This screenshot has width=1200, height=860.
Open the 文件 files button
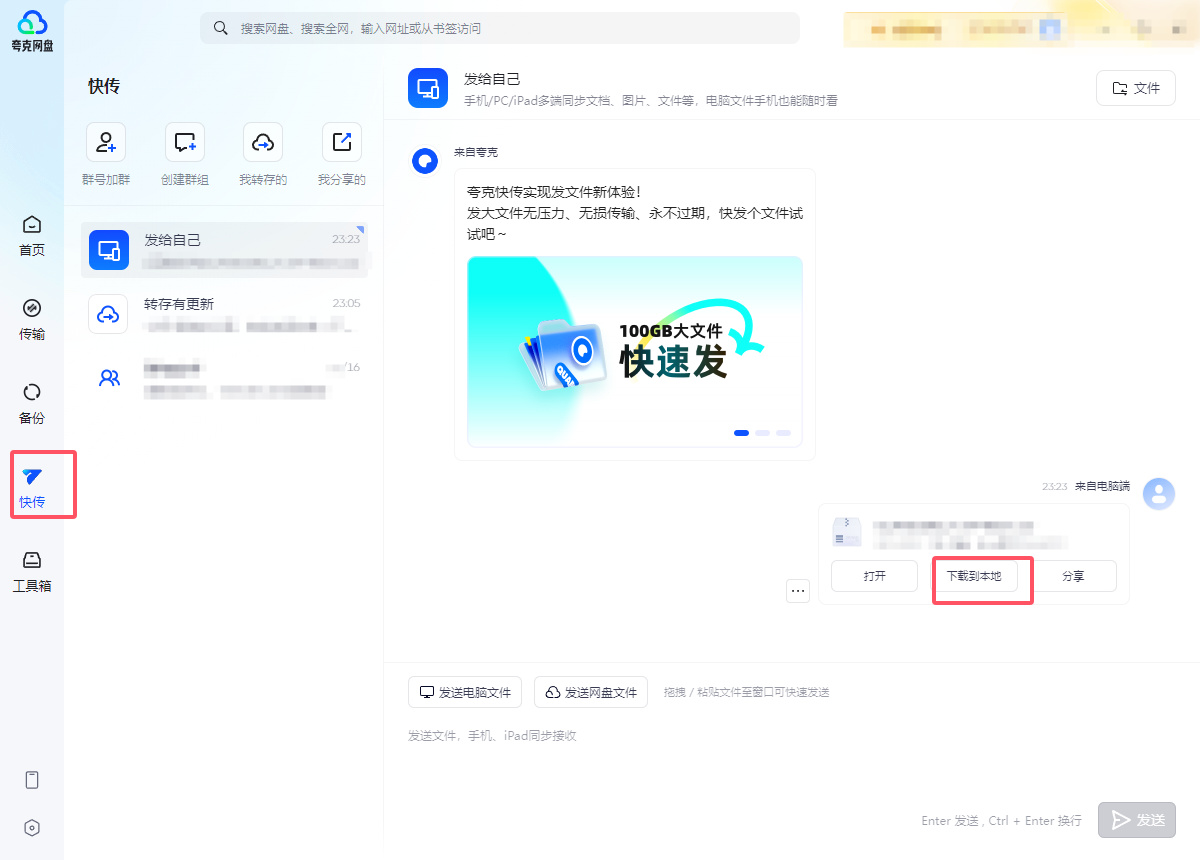(1136, 88)
